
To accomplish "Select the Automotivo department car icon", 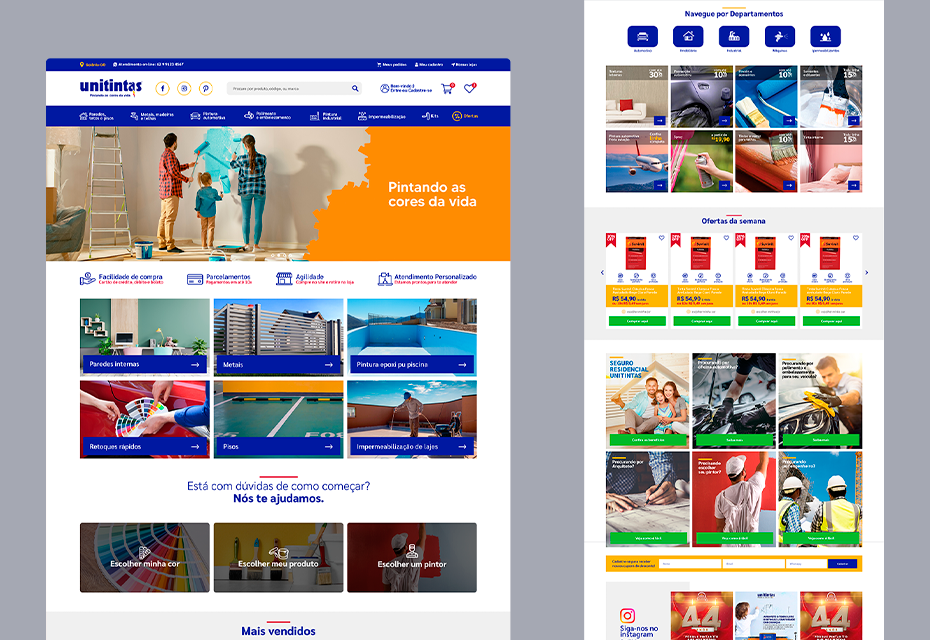I will tap(642, 36).
